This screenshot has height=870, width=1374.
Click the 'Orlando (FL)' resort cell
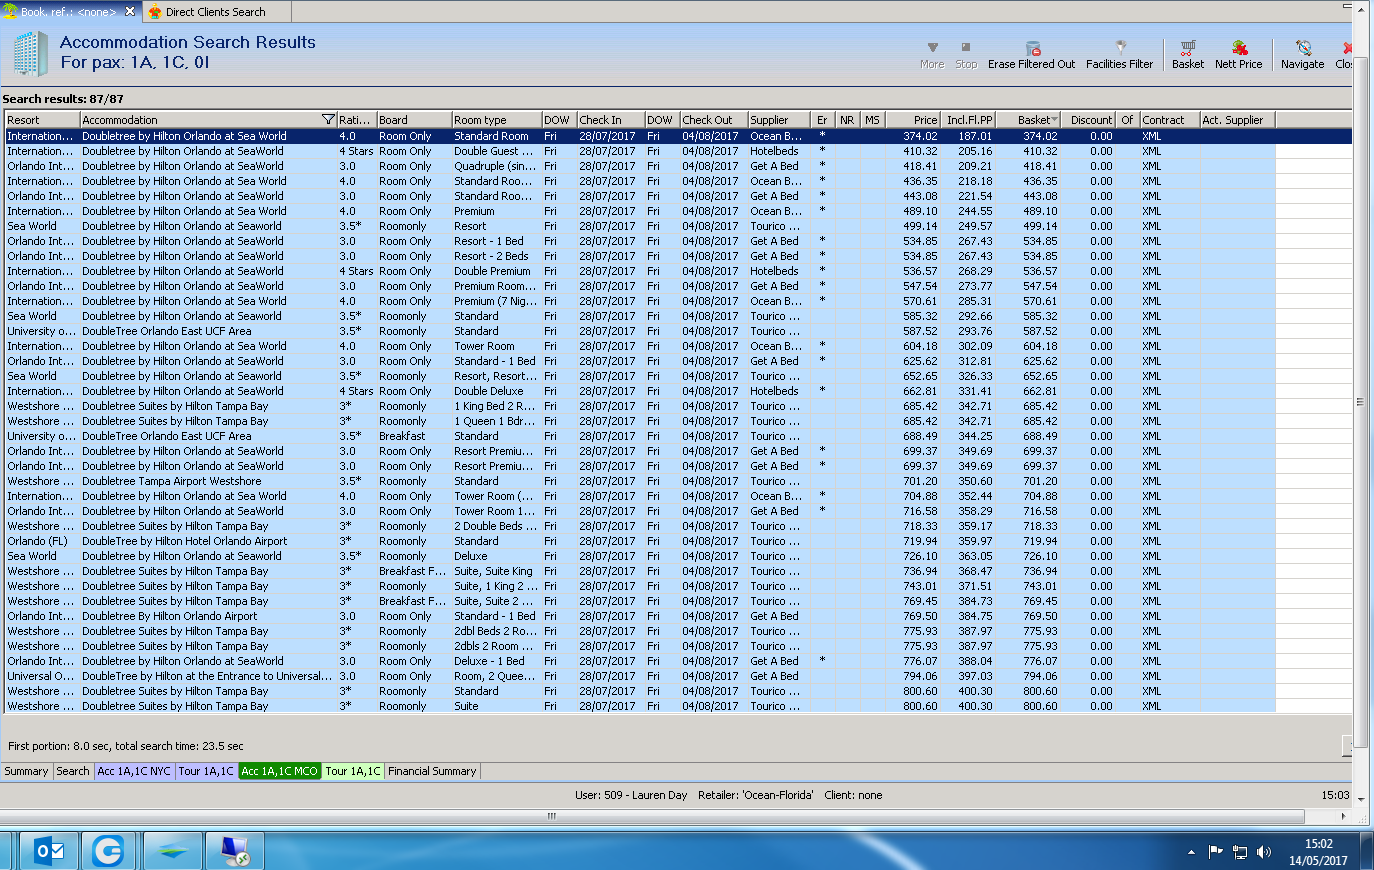[42, 541]
